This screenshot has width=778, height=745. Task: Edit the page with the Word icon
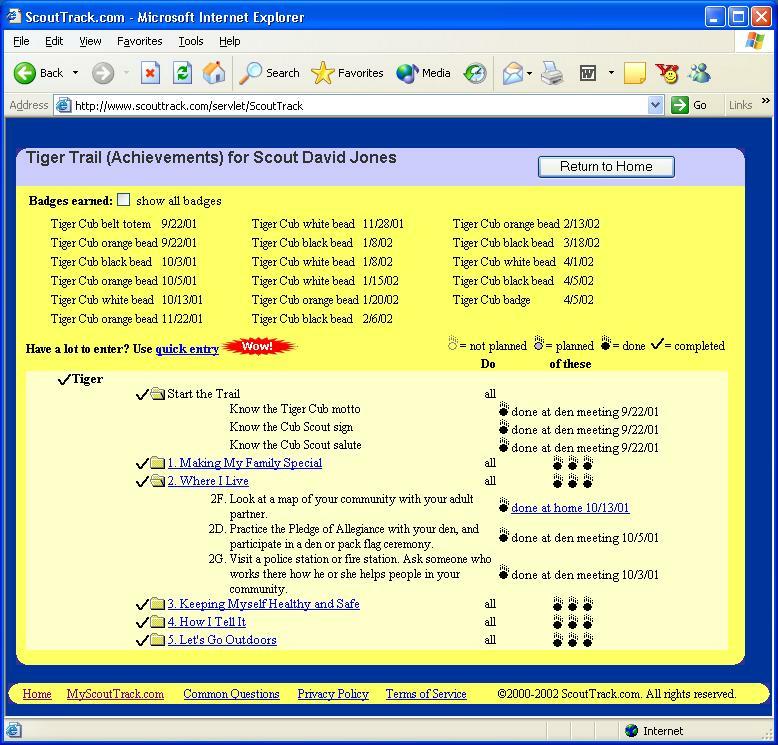click(588, 73)
